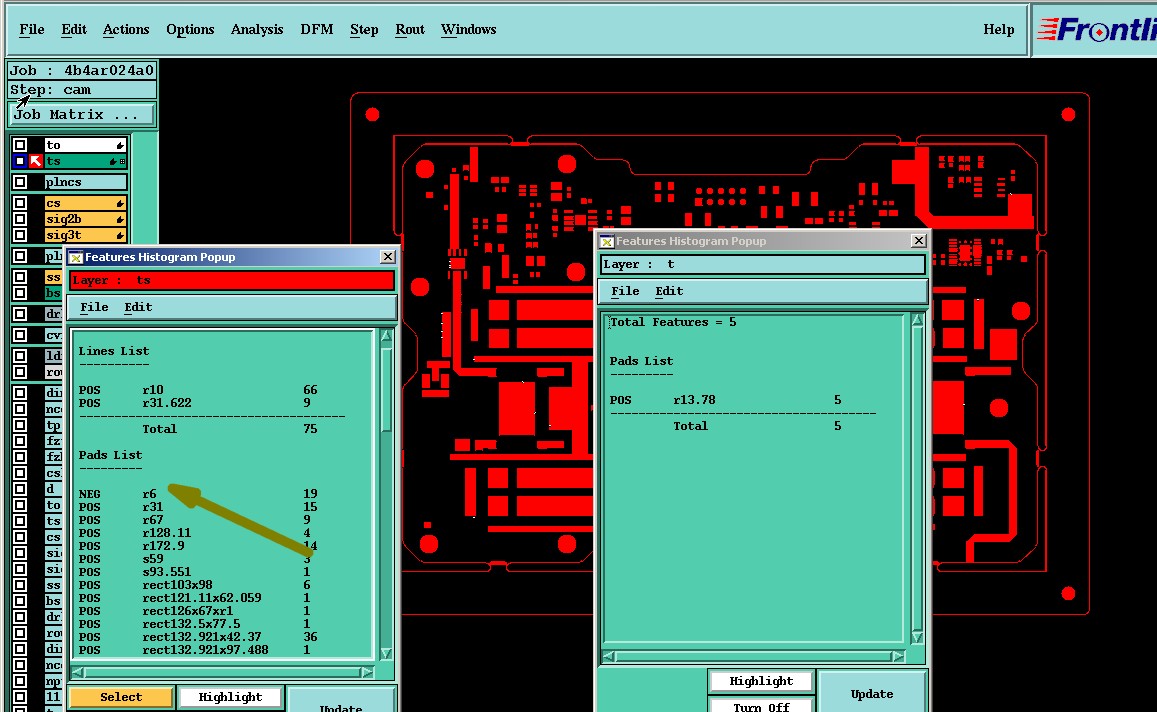Click the Frontline logo

pyautogui.click(x=1096, y=30)
